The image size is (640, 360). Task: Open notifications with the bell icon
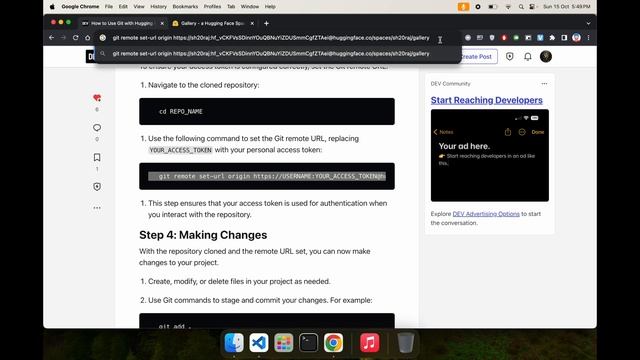point(528,57)
